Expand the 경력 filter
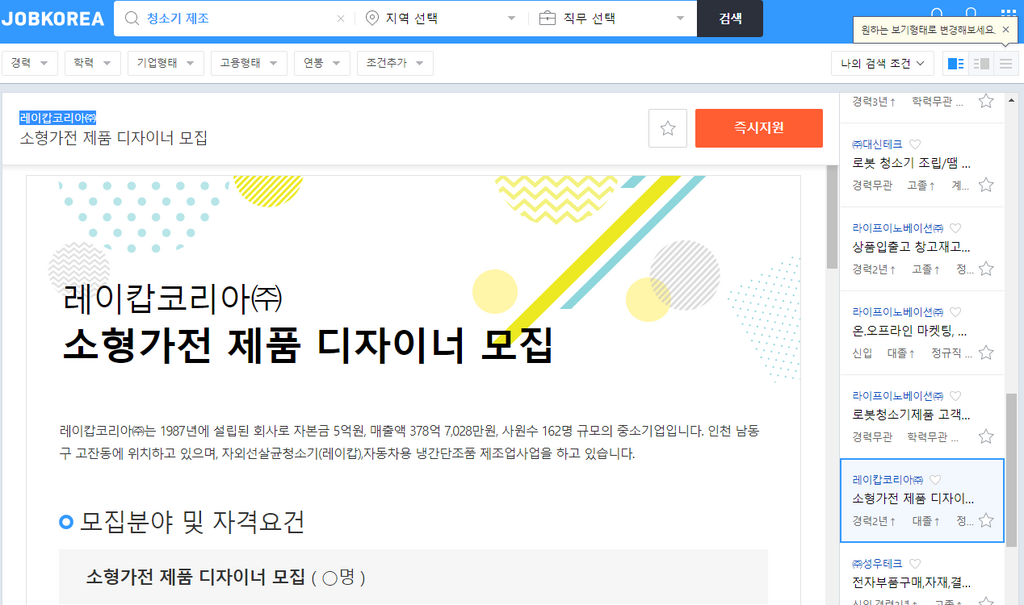This screenshot has width=1024, height=605. pyautogui.click(x=30, y=63)
